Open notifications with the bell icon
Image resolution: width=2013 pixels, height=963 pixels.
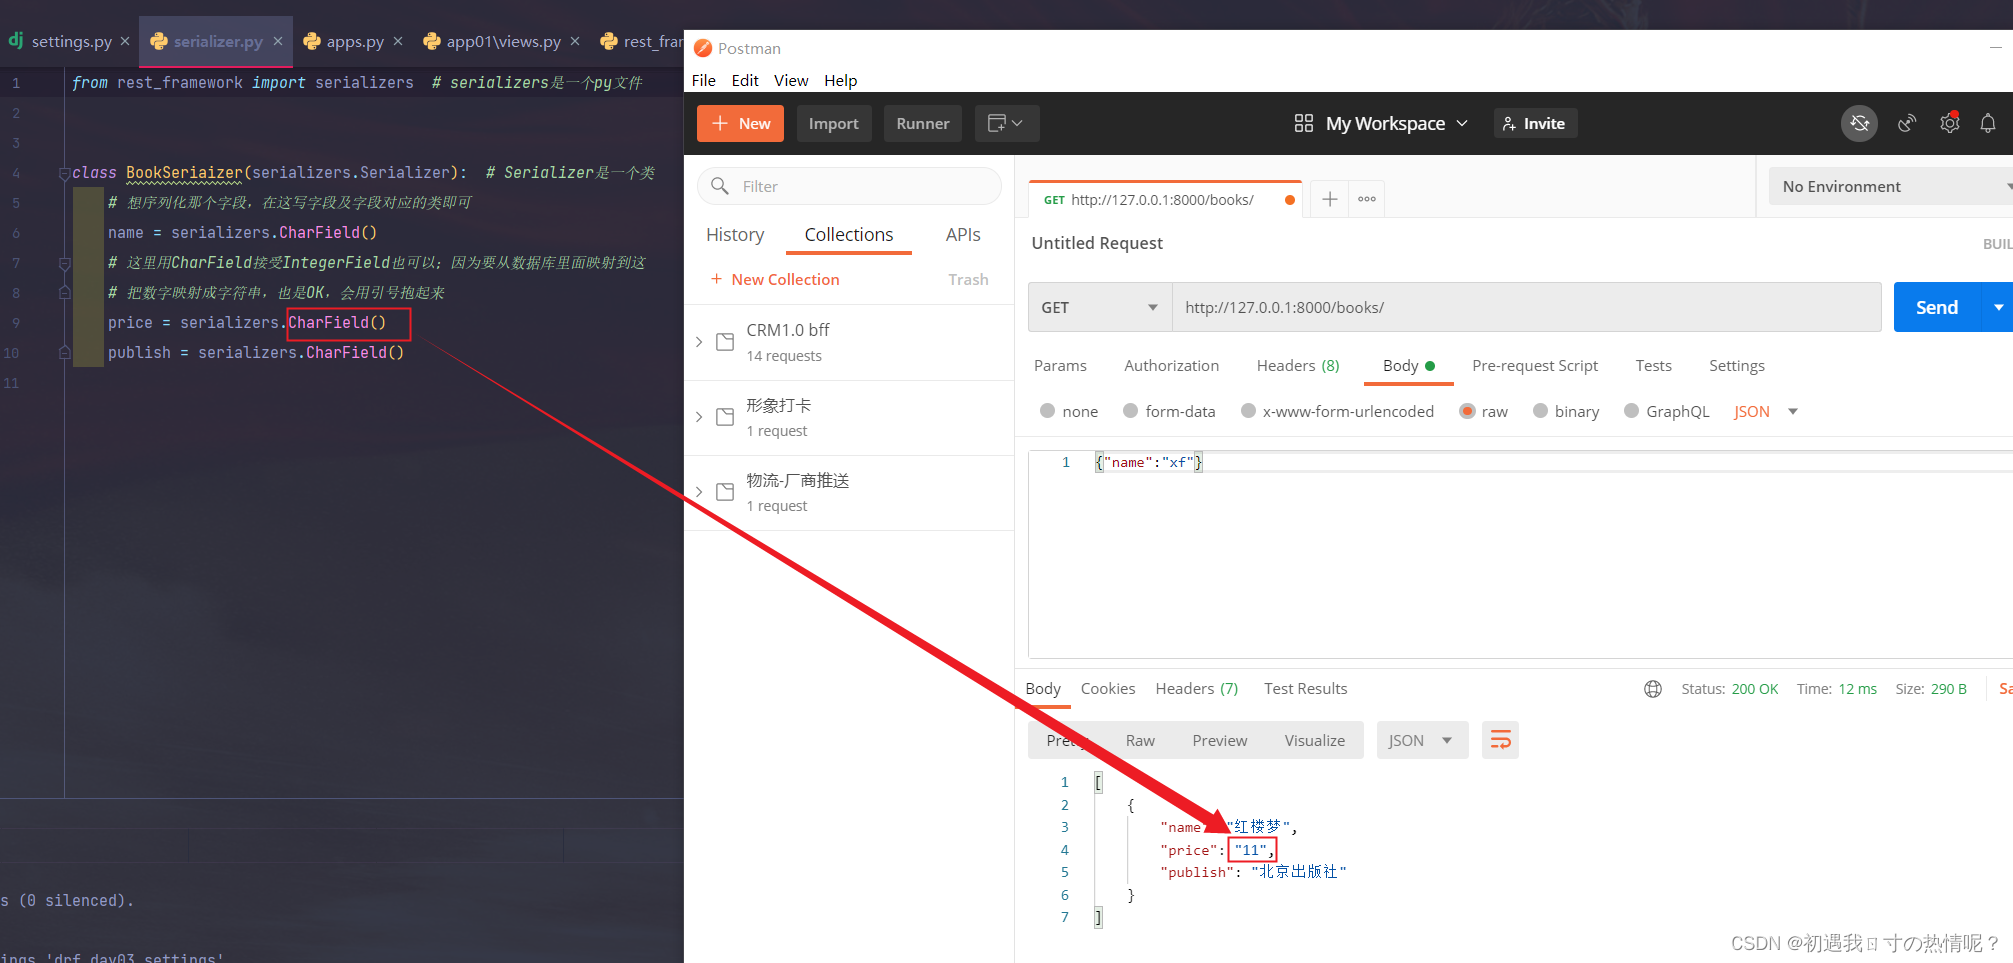click(x=1988, y=123)
